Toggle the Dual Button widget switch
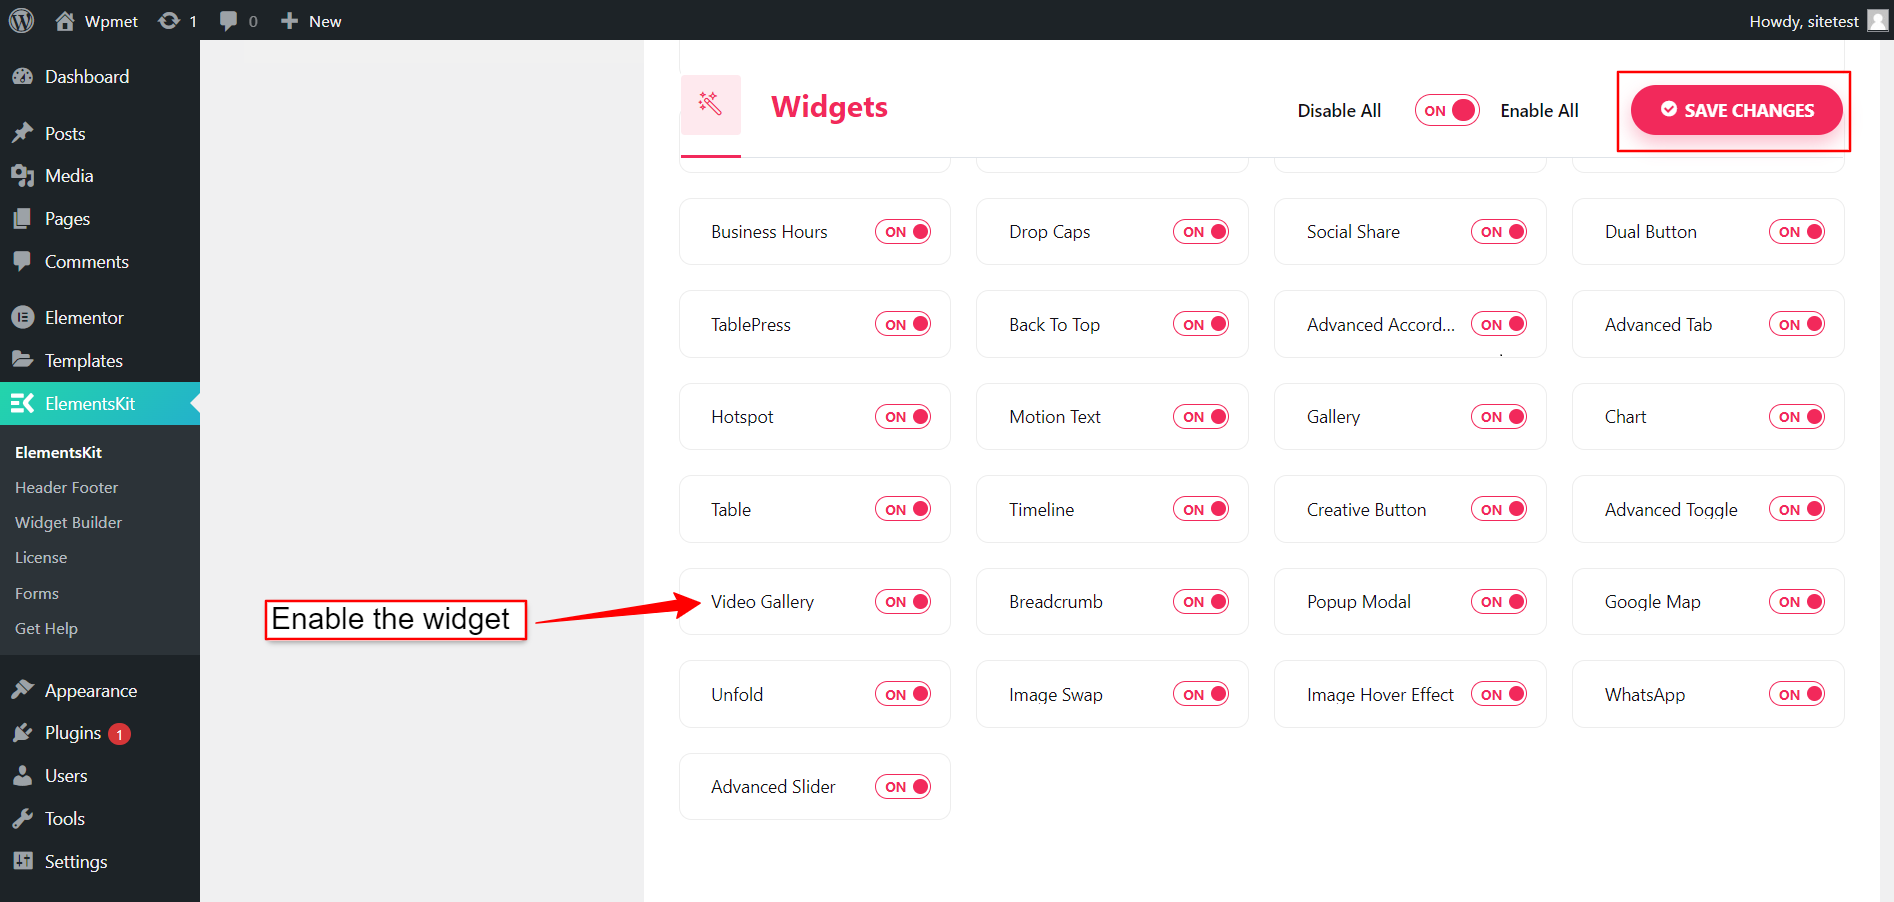Screen dimensions: 1894x902 [1797, 232]
